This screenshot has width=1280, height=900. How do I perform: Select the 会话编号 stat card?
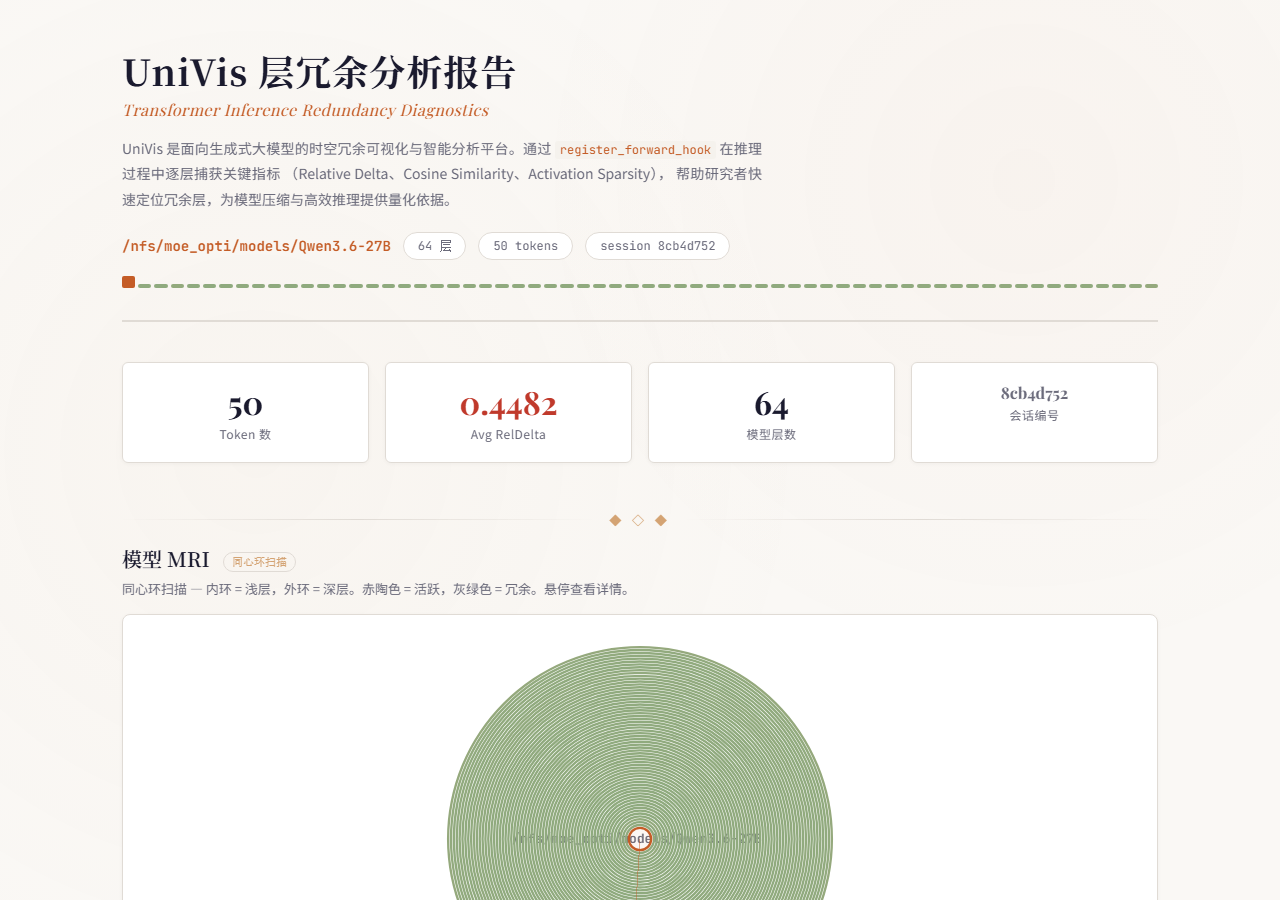pos(1034,412)
